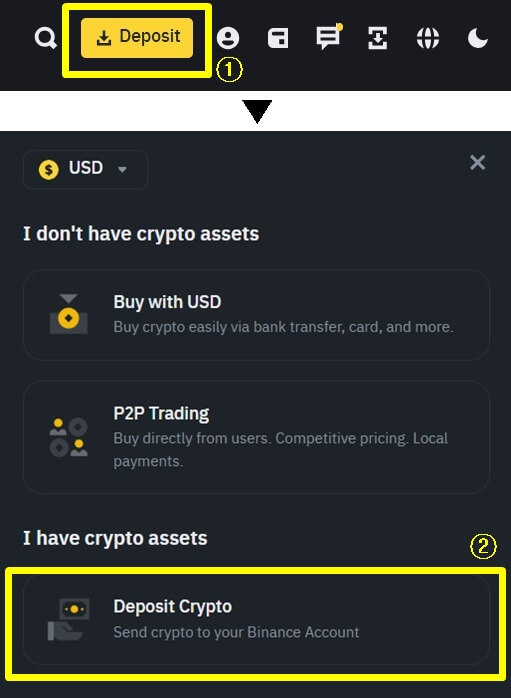Click the download app icon

click(377, 38)
